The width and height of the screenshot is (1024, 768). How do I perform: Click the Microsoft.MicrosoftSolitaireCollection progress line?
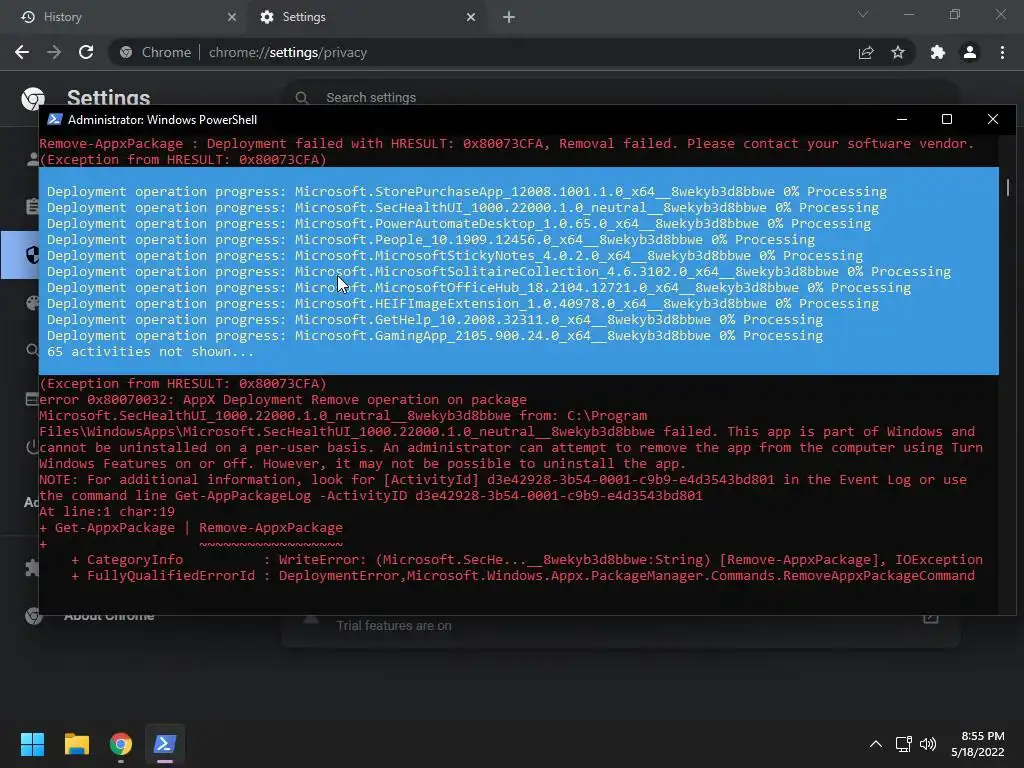click(x=499, y=272)
